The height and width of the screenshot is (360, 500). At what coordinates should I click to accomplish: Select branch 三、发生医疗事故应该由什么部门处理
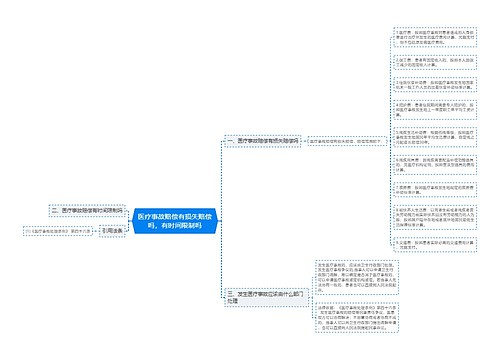pyautogui.click(x=266, y=297)
